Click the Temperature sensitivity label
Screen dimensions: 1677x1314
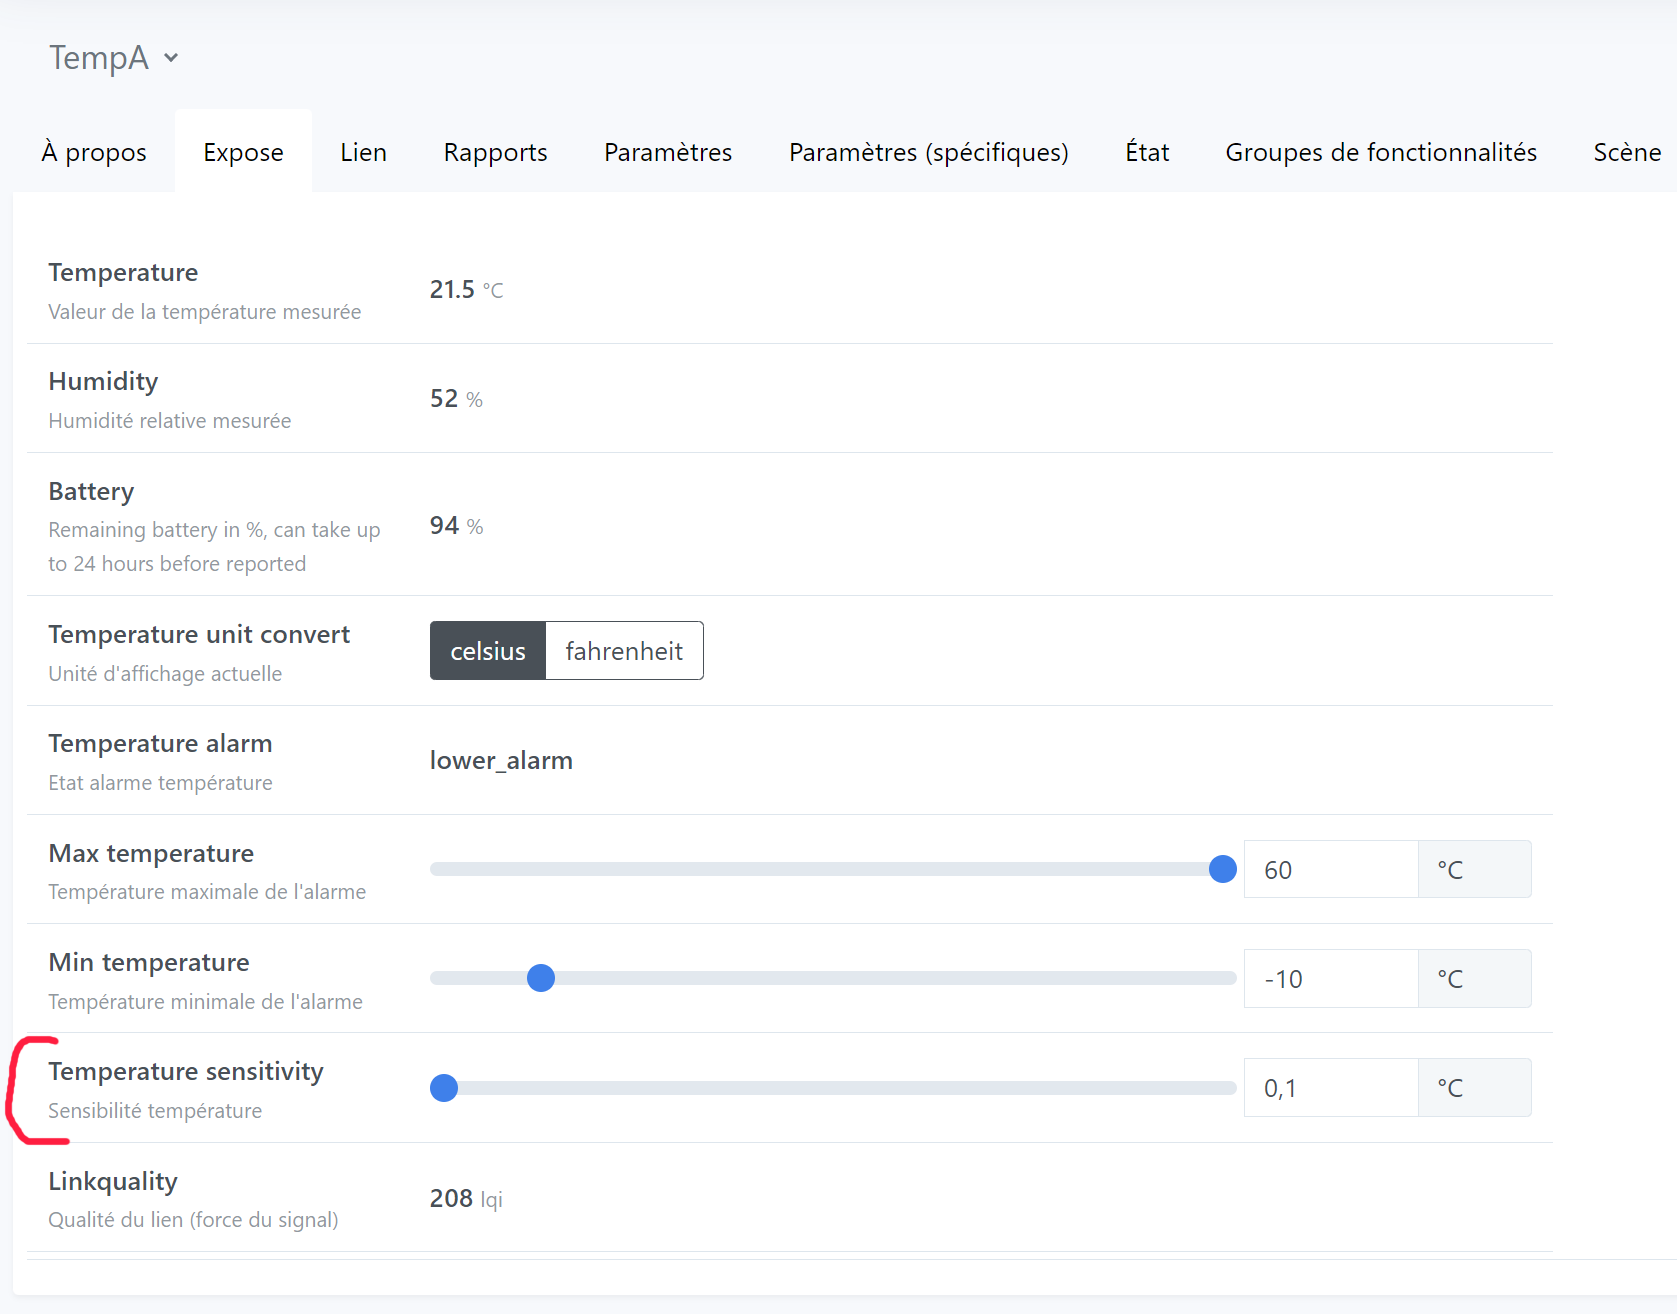coord(186,1071)
